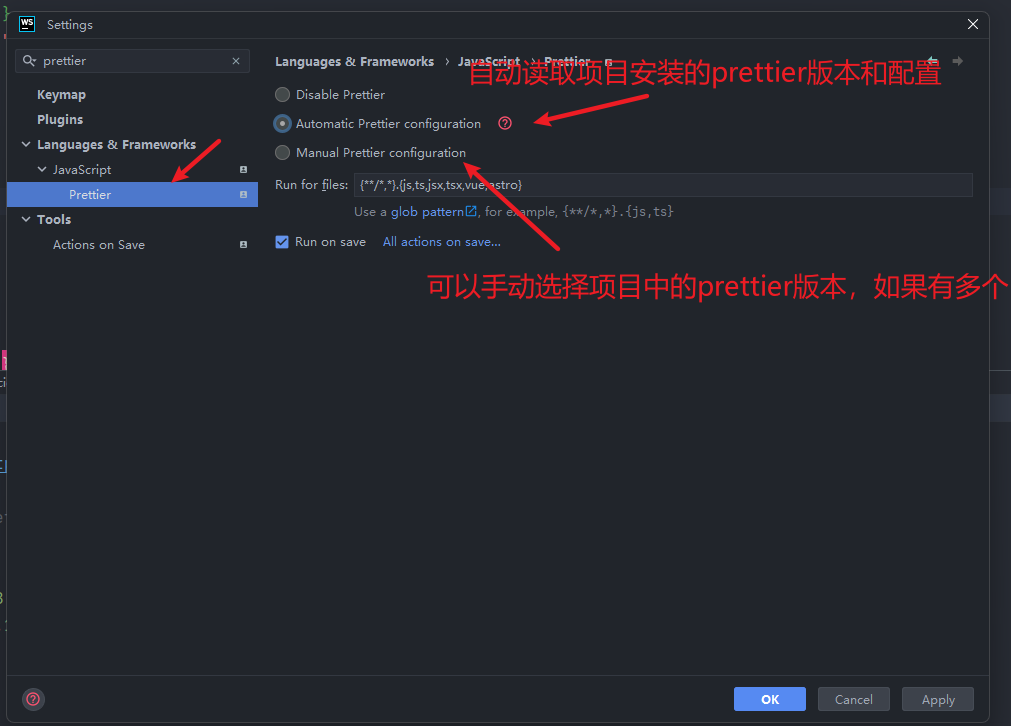The width and height of the screenshot is (1011, 726).
Task: Collapse the Languages & Frameworks node
Action: coord(26,144)
